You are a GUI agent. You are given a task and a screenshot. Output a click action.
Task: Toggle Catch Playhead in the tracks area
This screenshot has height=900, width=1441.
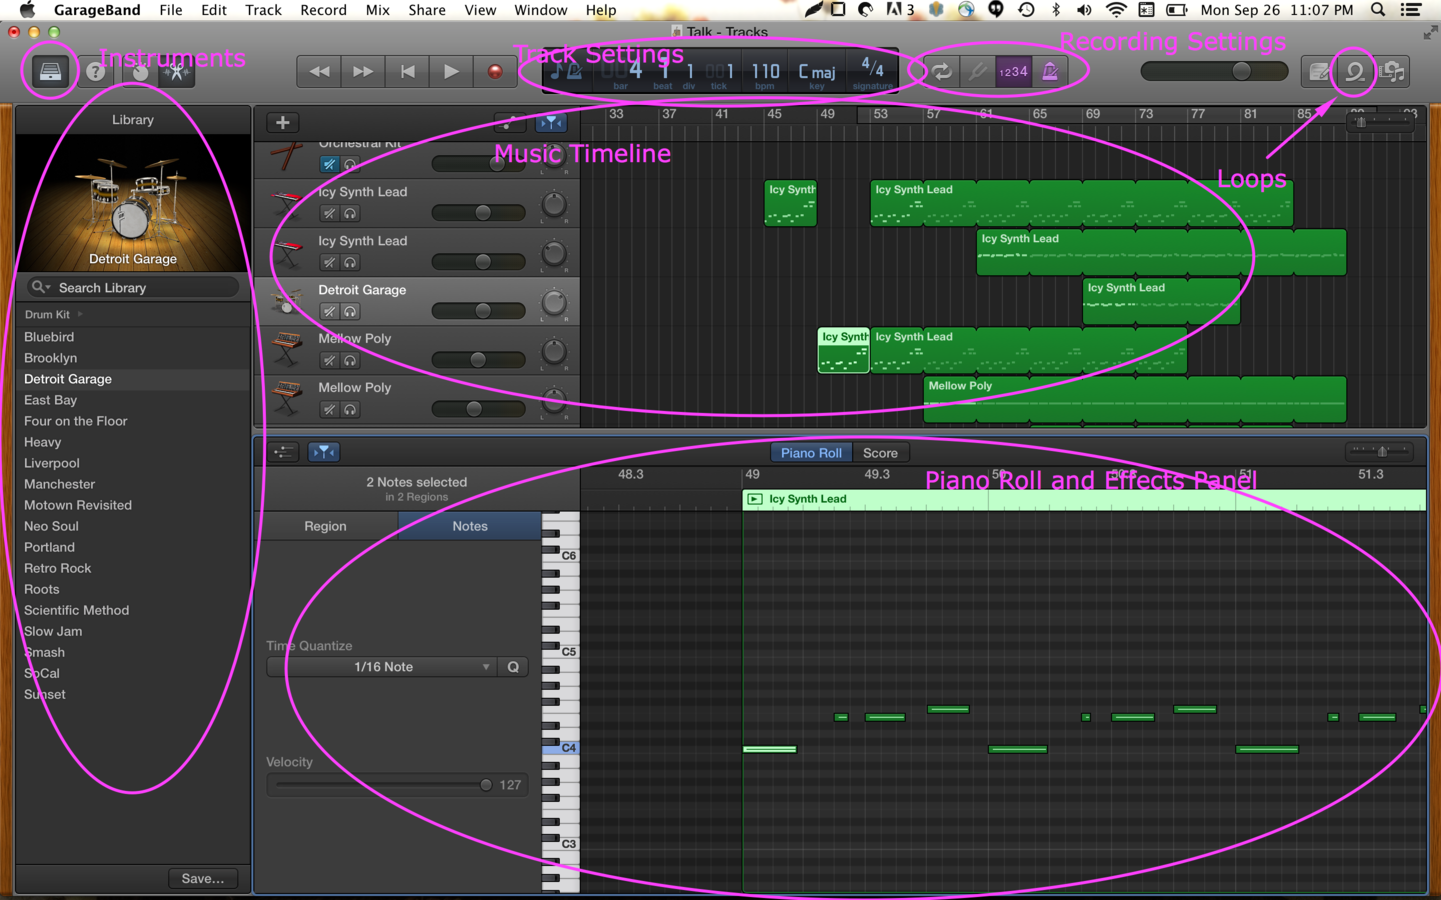[x=551, y=123]
